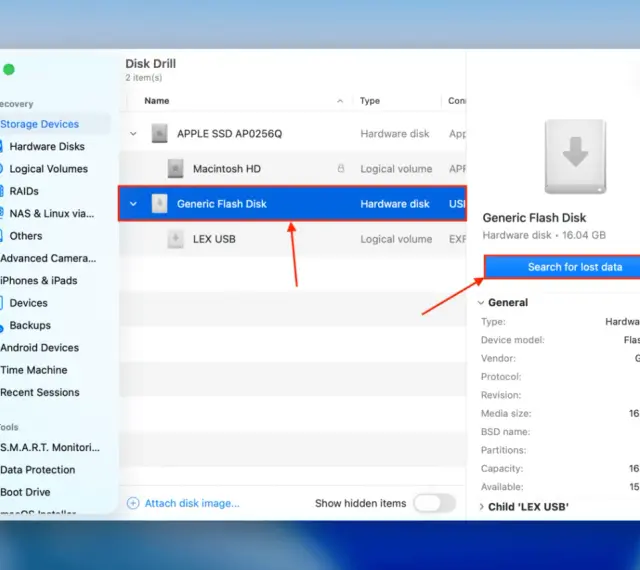
Task: Open NAS & Linux via... in sidebar
Action: [x=52, y=214]
